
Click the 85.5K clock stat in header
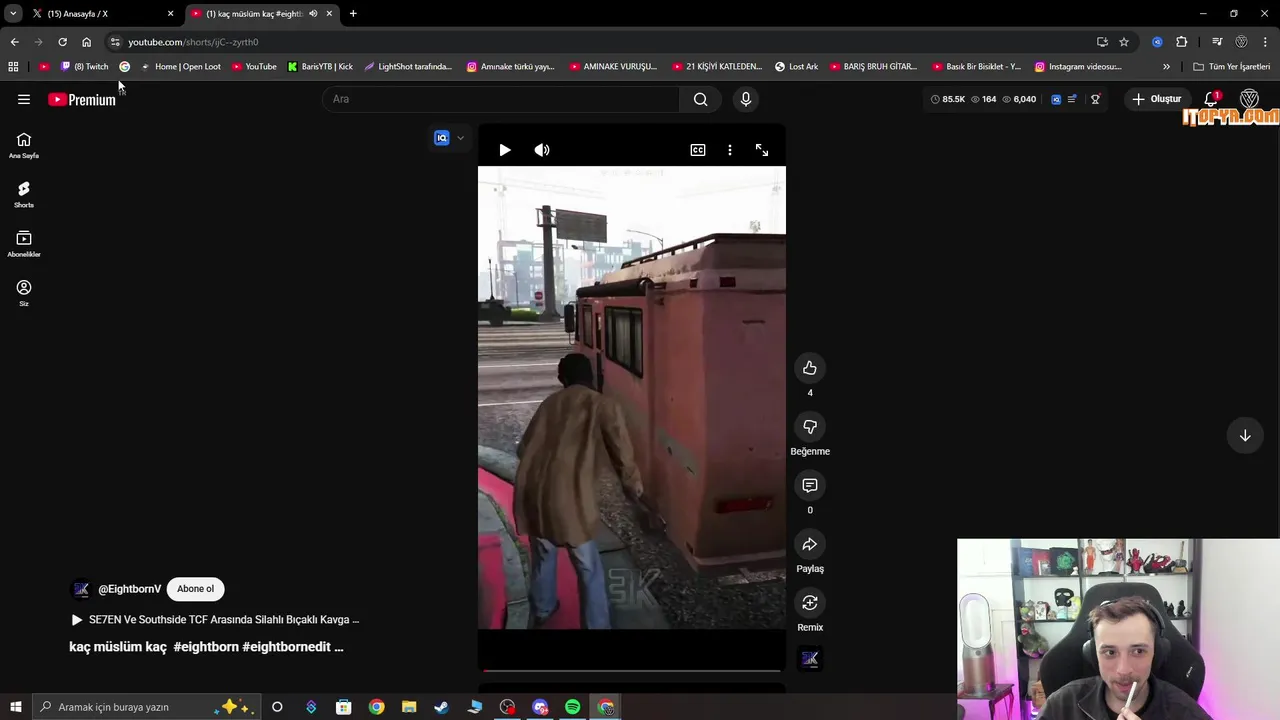point(947,99)
